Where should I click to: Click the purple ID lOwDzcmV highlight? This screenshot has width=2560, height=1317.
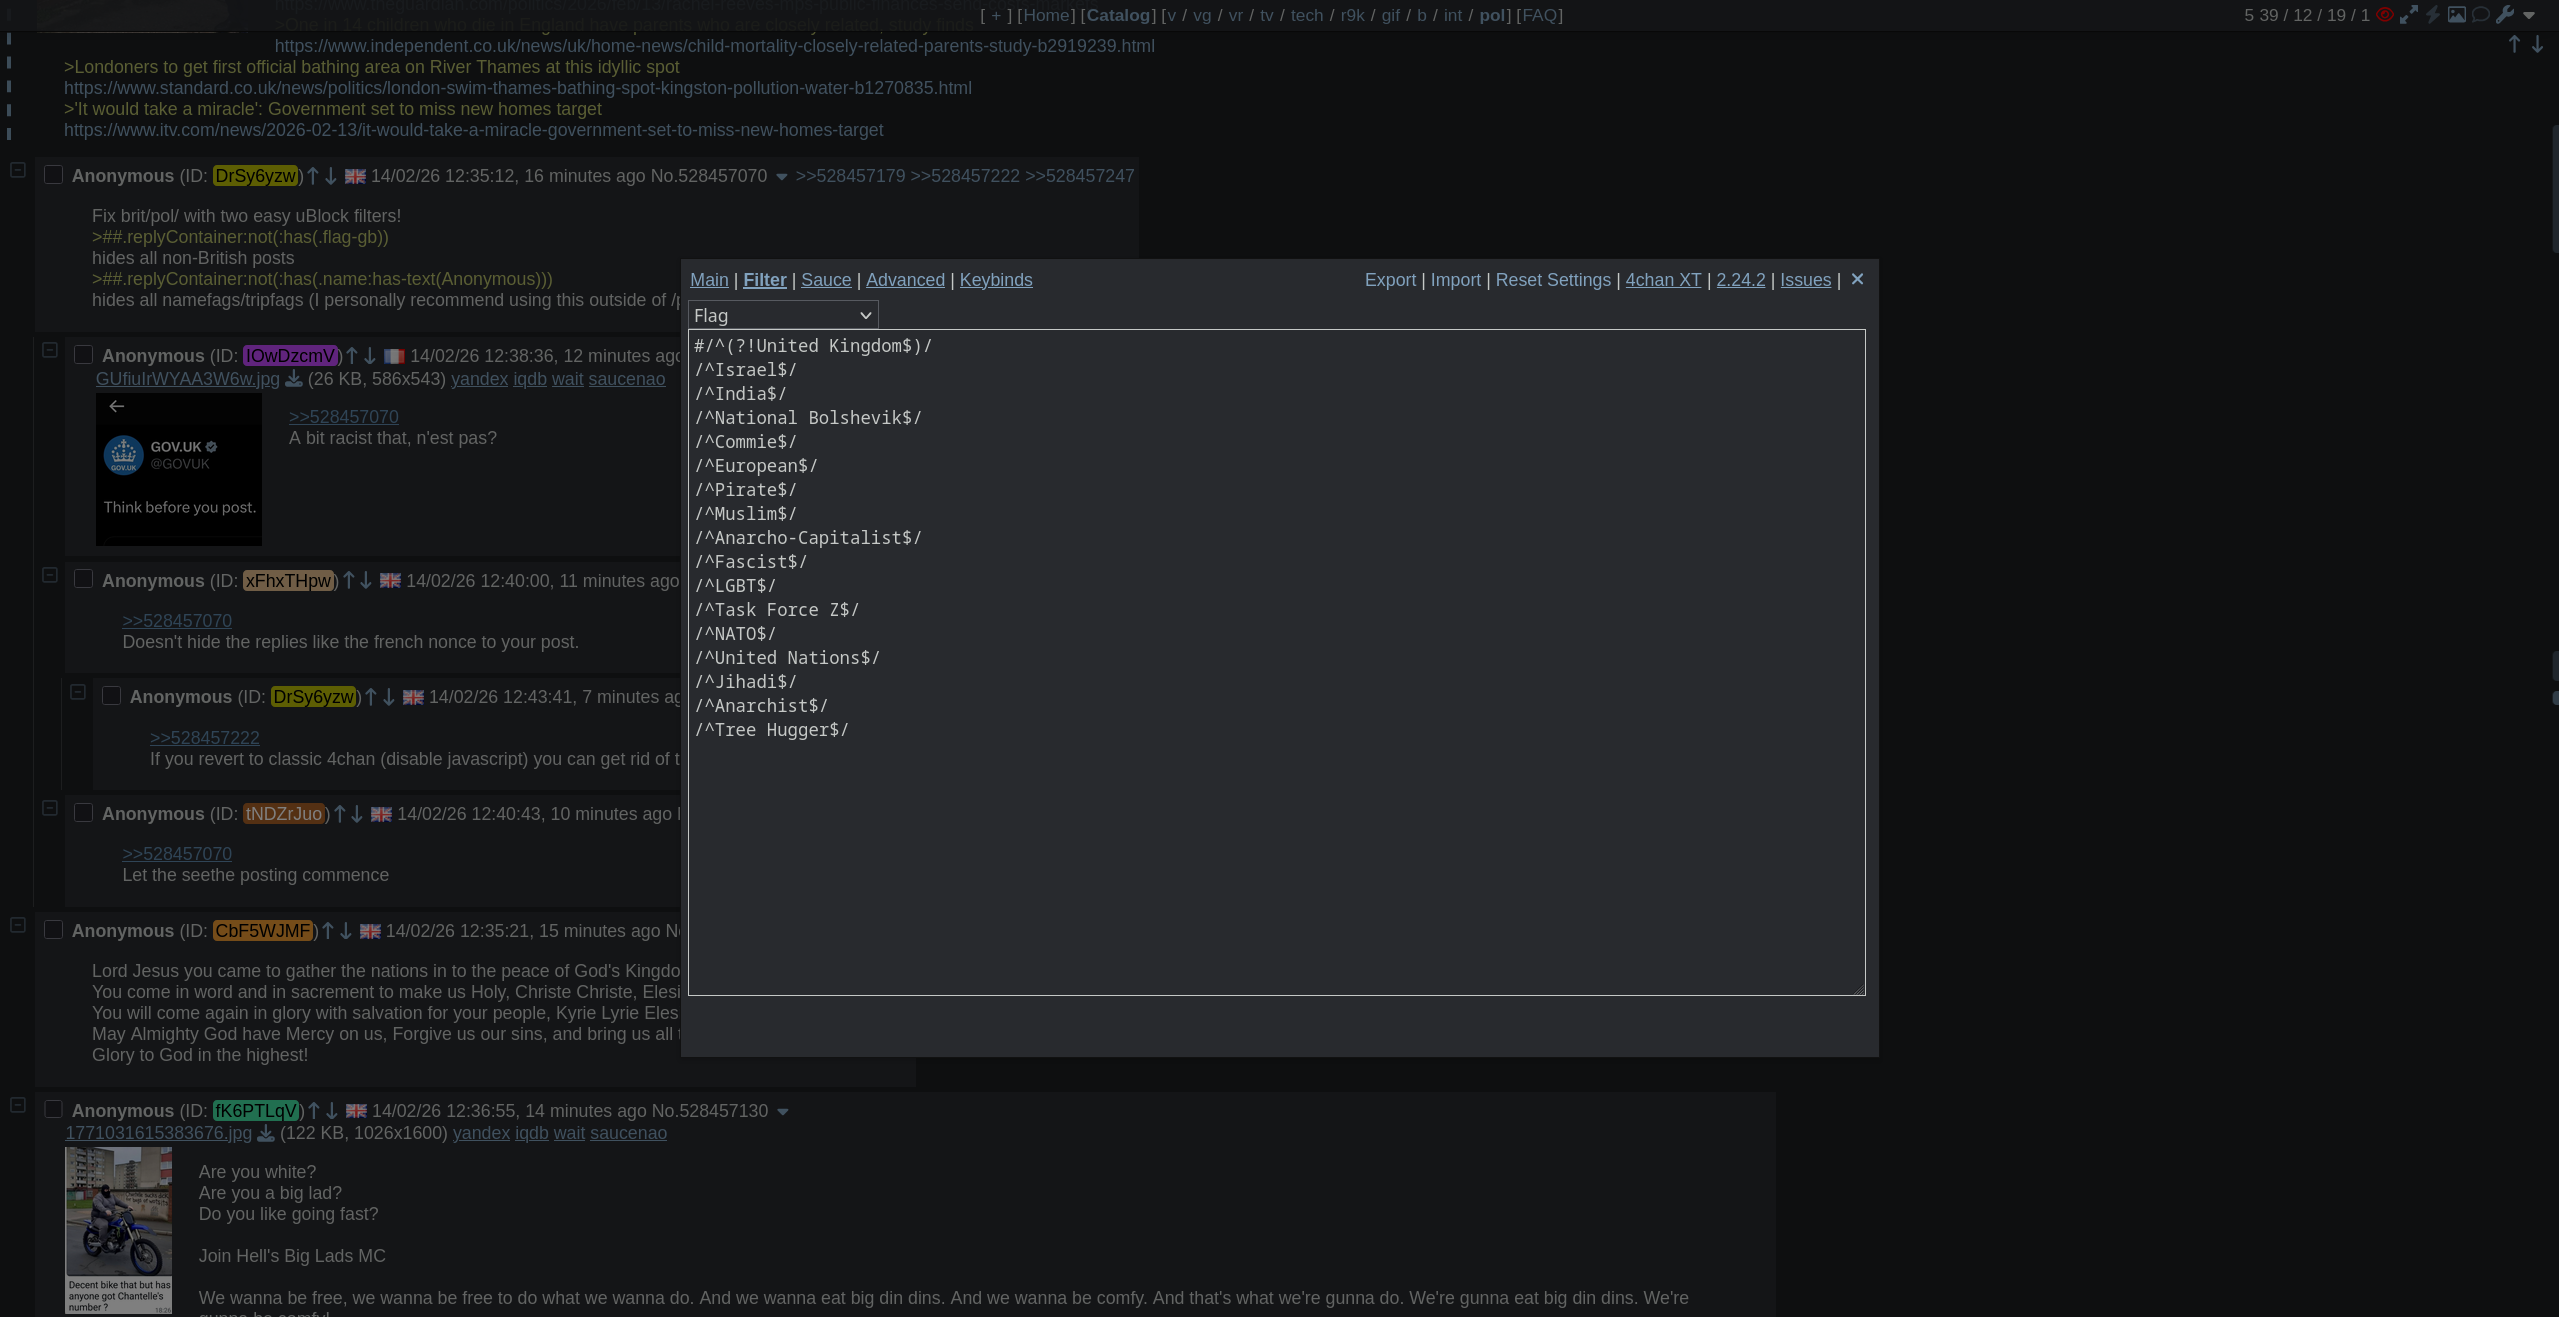[290, 356]
